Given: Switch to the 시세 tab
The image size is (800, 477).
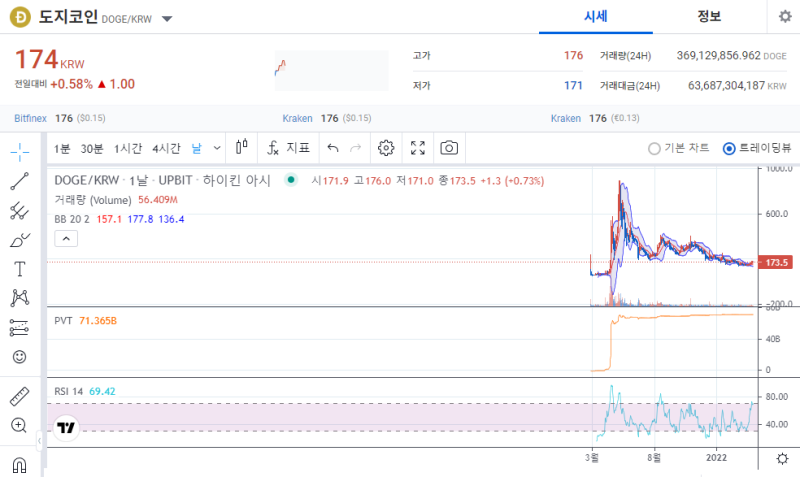Looking at the screenshot, I should click(x=596, y=17).
